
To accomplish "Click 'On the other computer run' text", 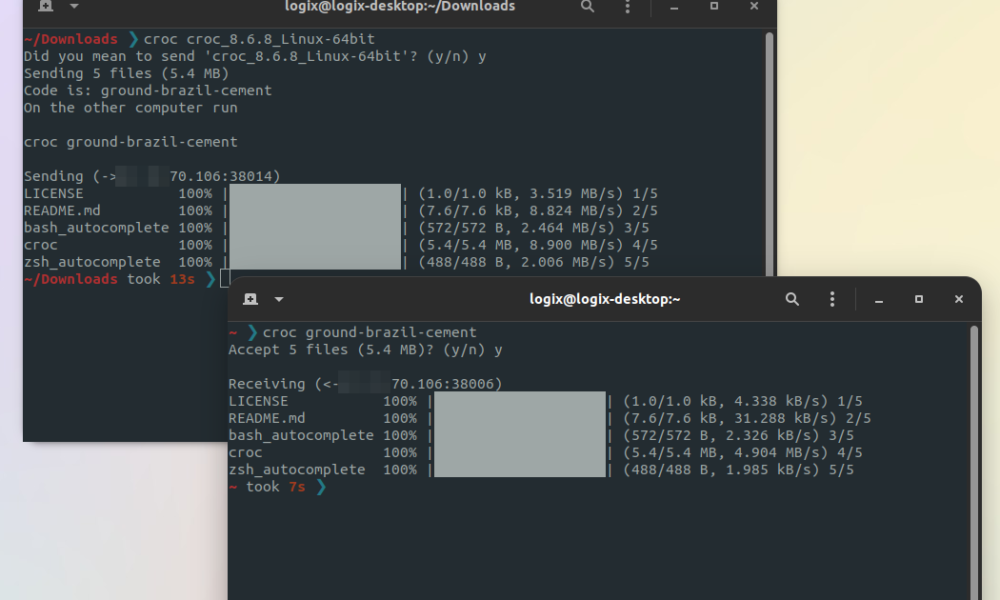I will coord(131,108).
